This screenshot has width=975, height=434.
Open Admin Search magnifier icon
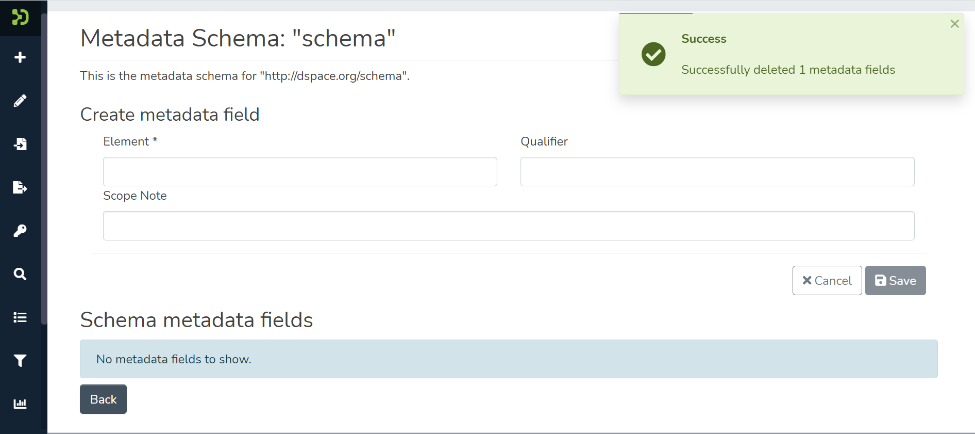click(x=20, y=274)
